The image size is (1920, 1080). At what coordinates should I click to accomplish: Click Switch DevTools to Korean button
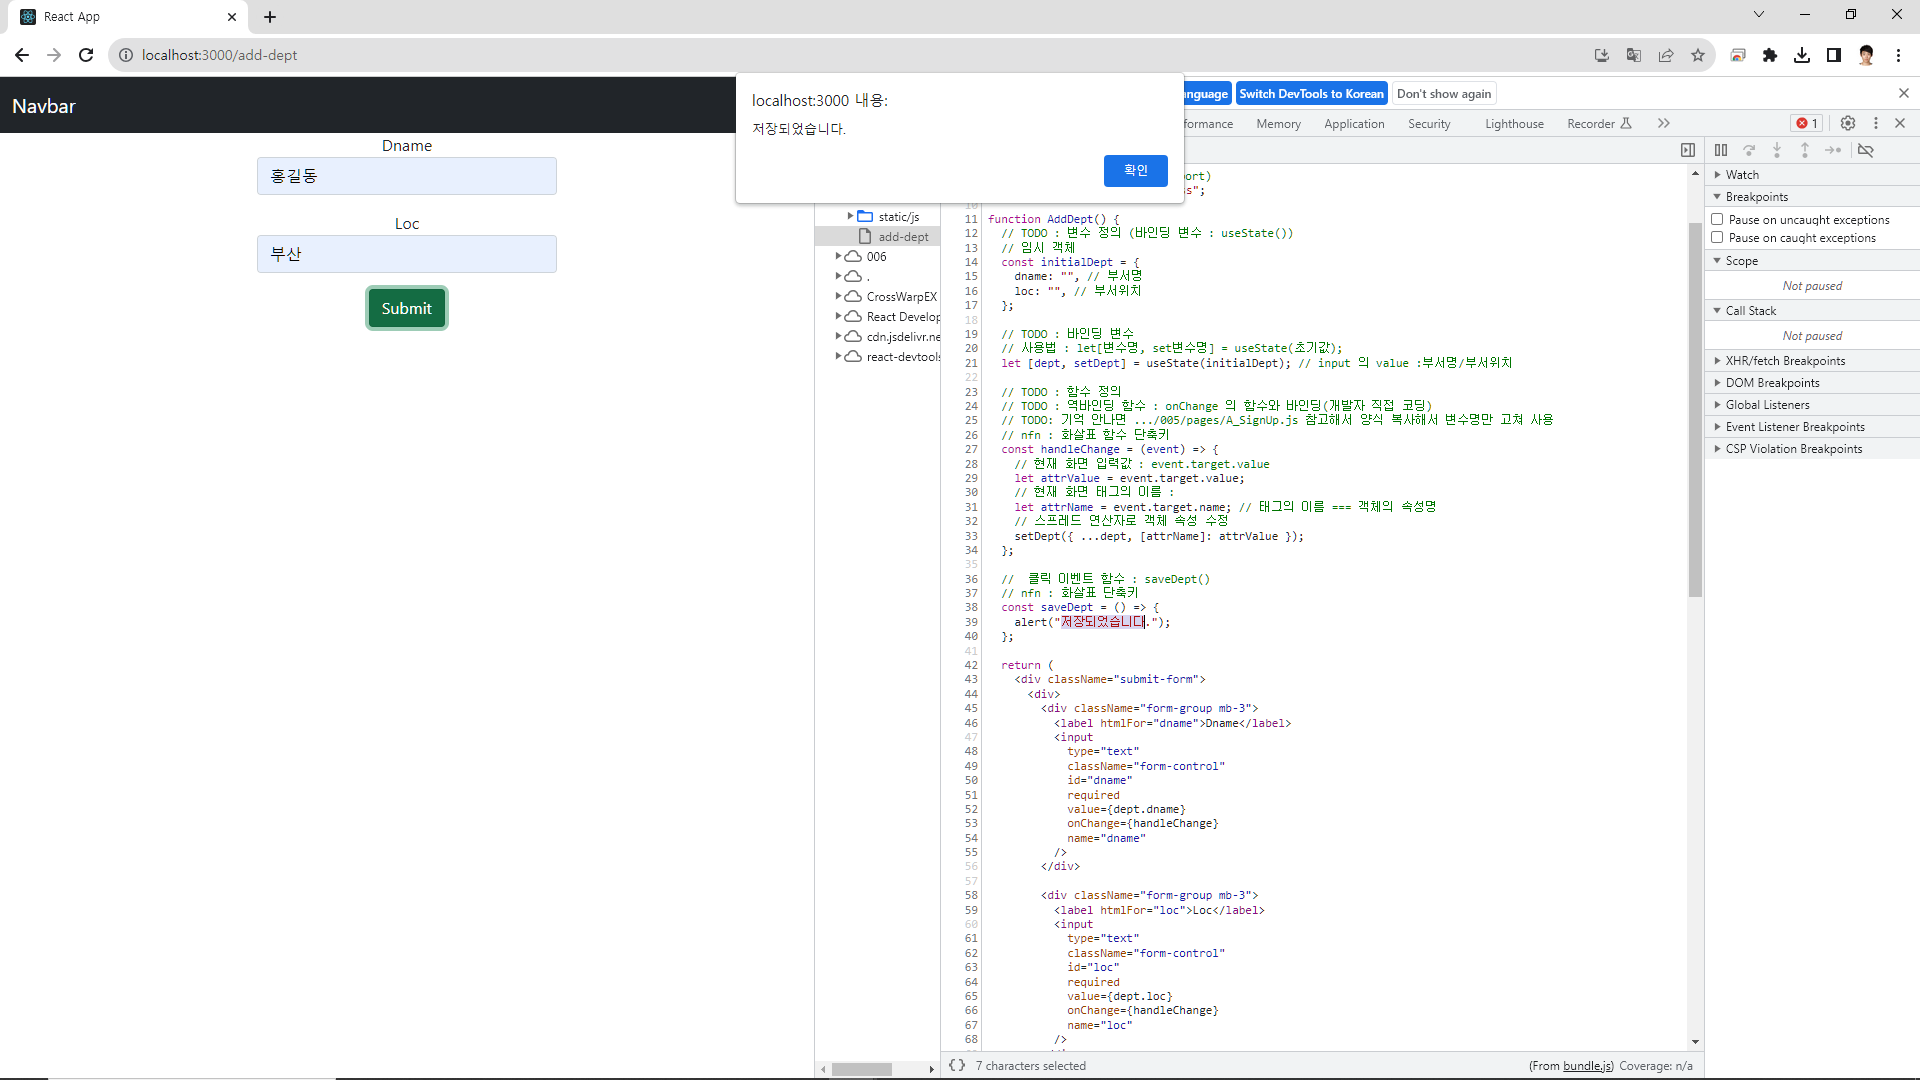(1310, 93)
